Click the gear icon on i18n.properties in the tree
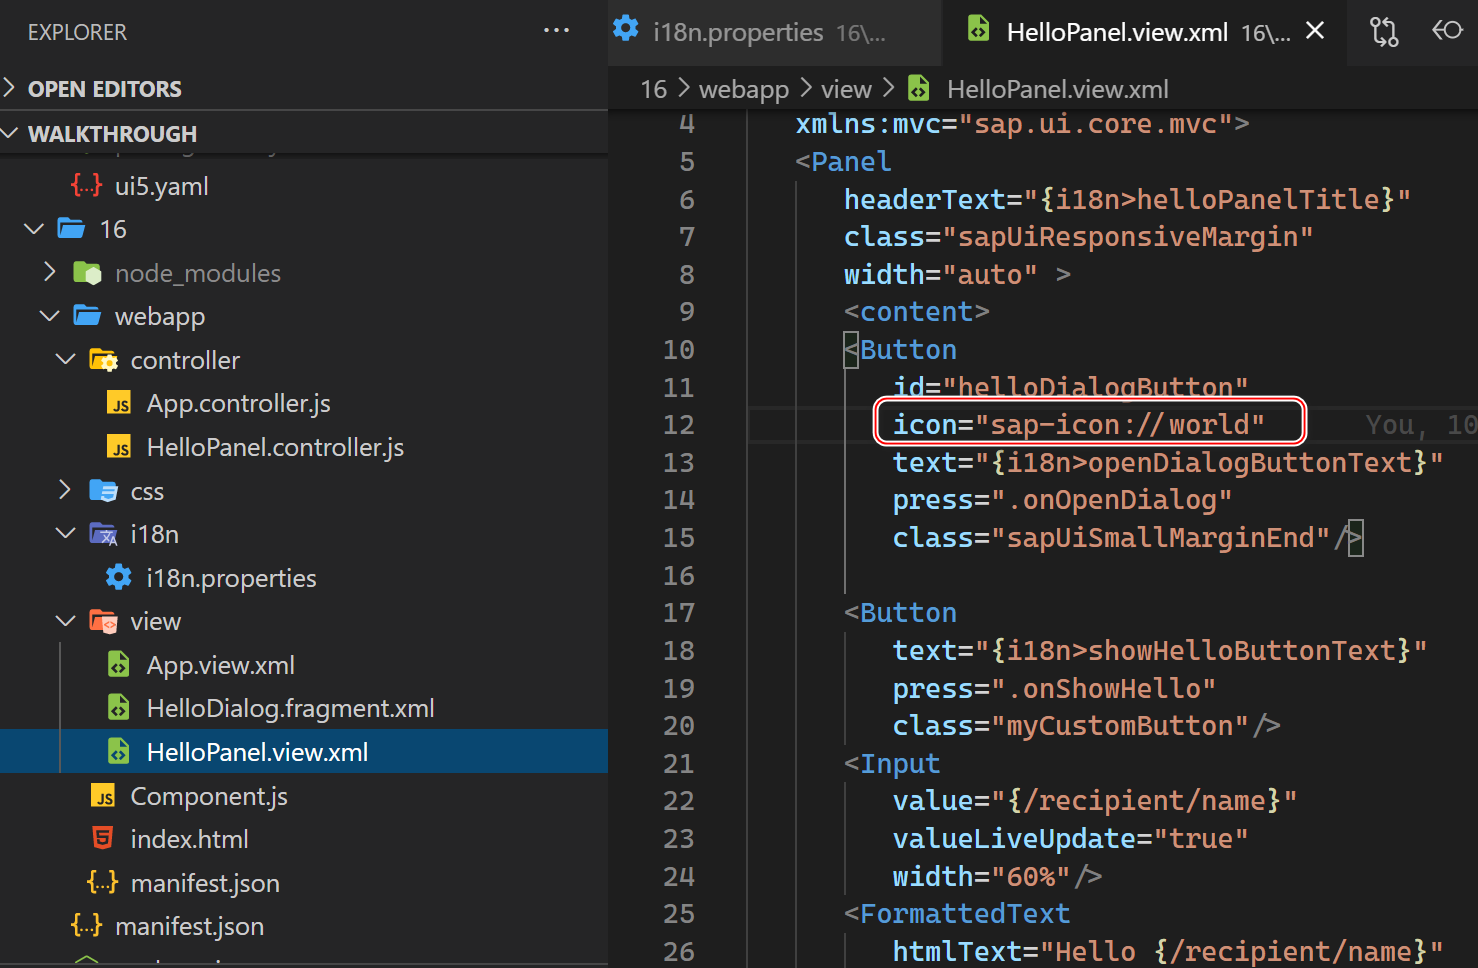Viewport: 1478px width, 968px height. (x=118, y=577)
